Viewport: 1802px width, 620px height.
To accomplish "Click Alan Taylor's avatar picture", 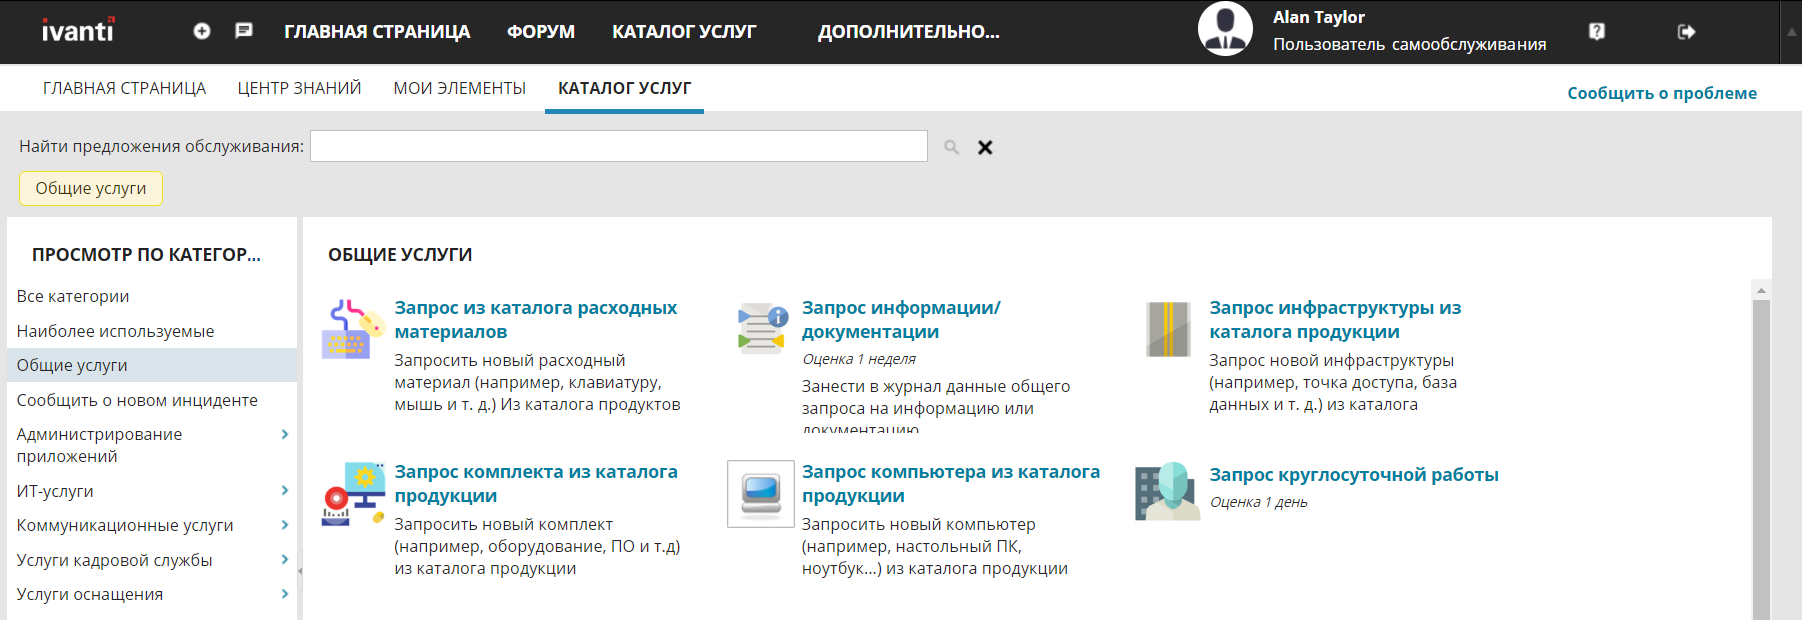I will coord(1225,29).
